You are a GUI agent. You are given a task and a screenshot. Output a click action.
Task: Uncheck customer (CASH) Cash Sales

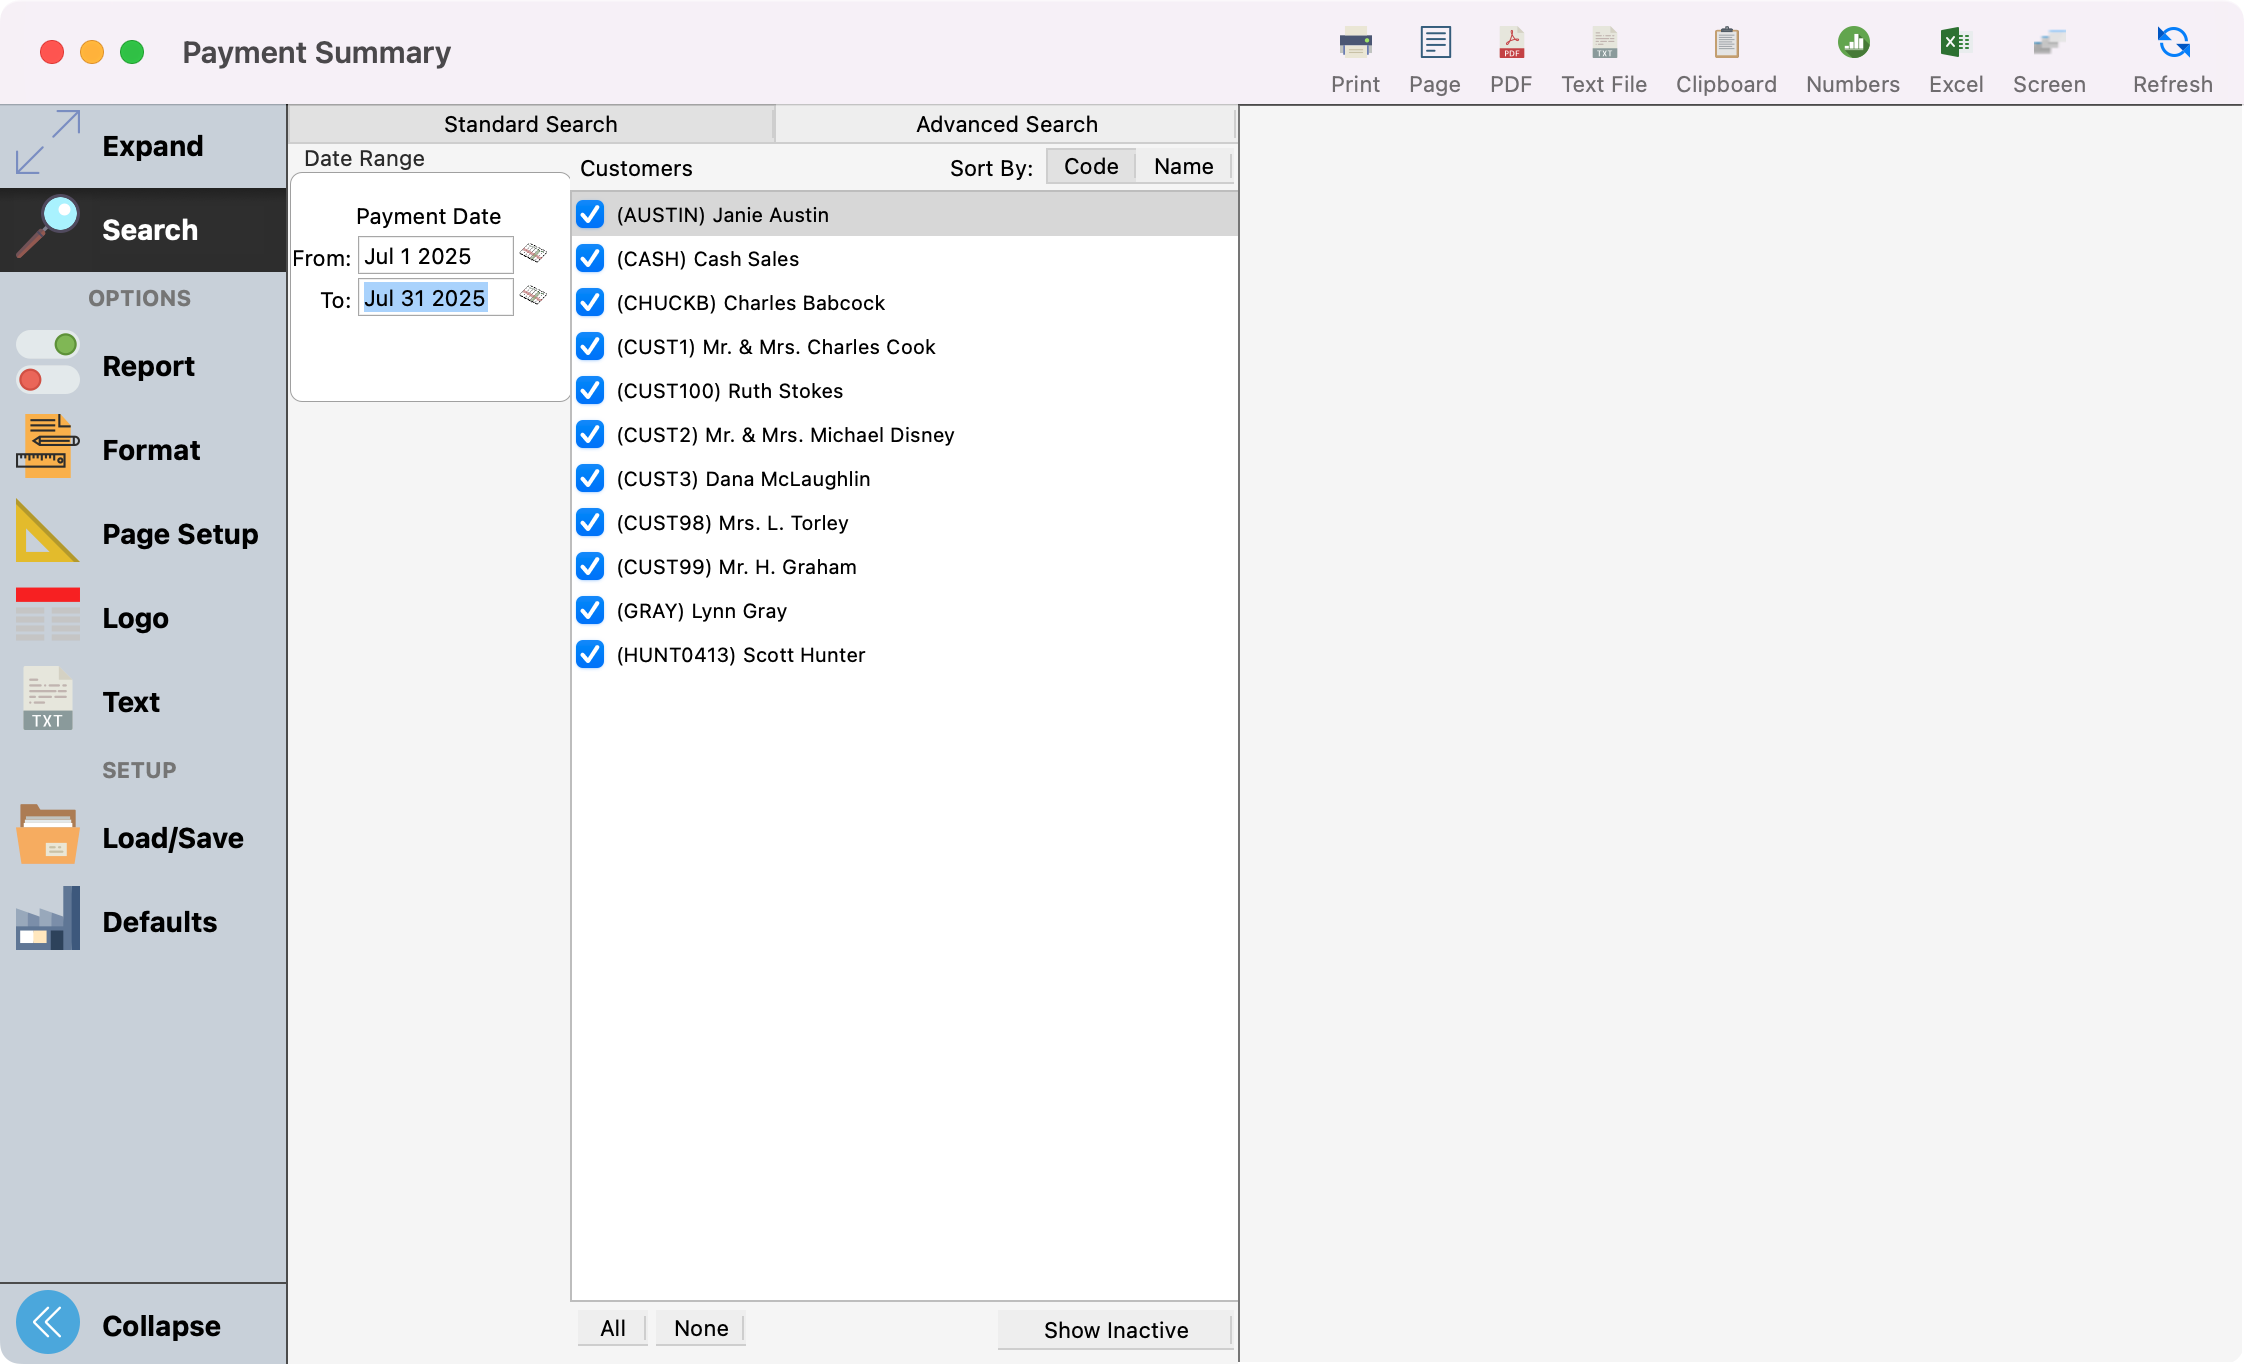[590, 258]
